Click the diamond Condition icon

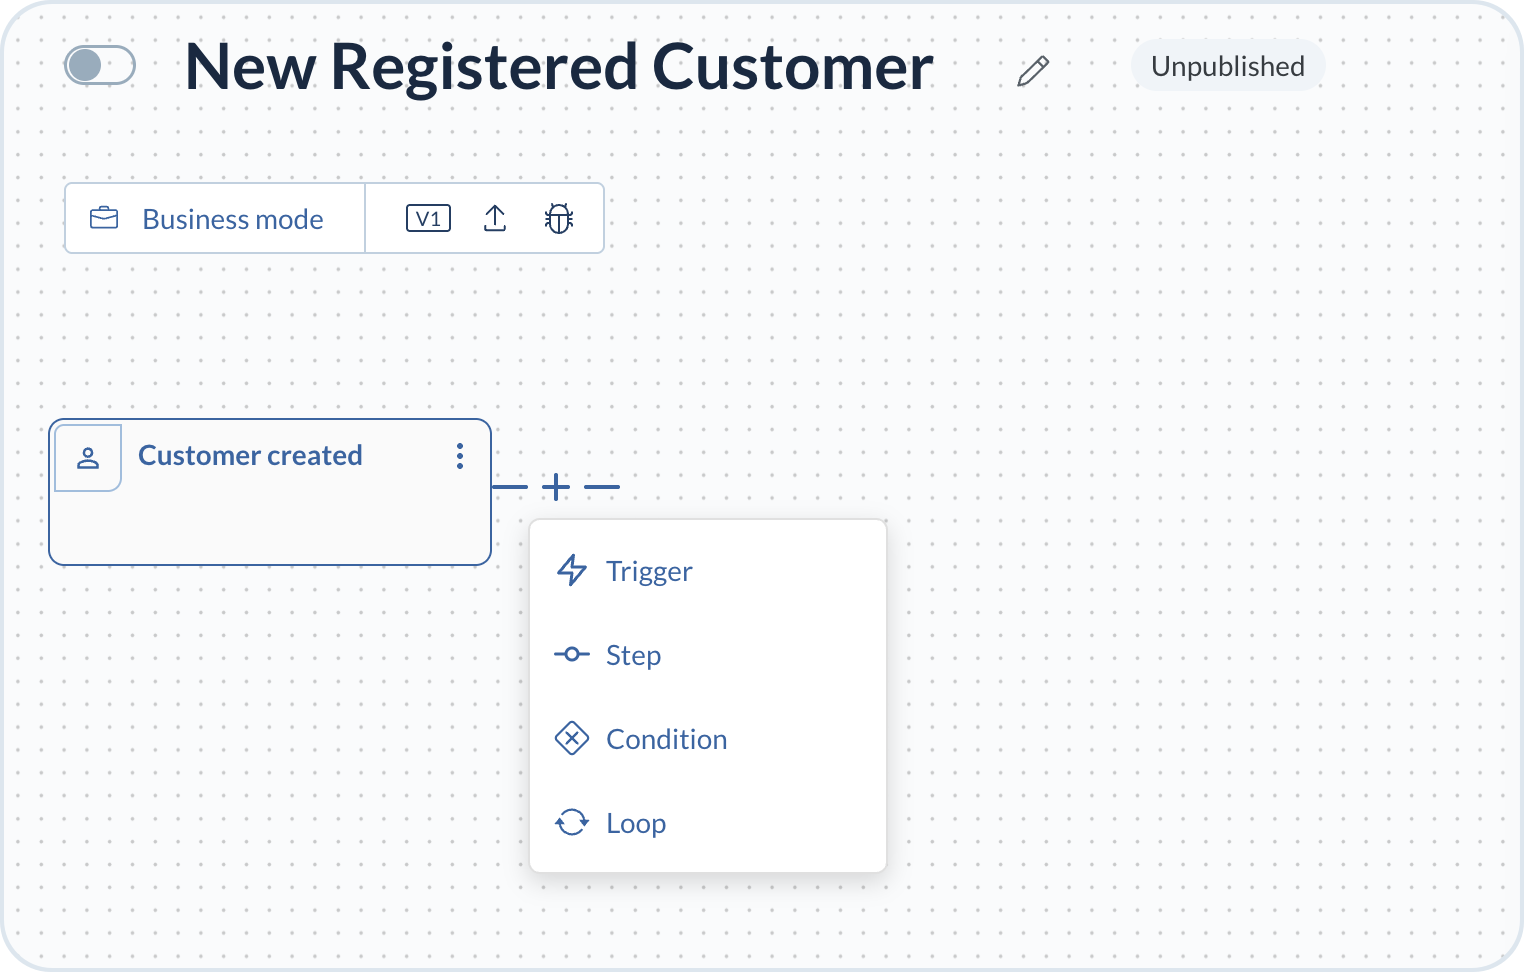(572, 739)
